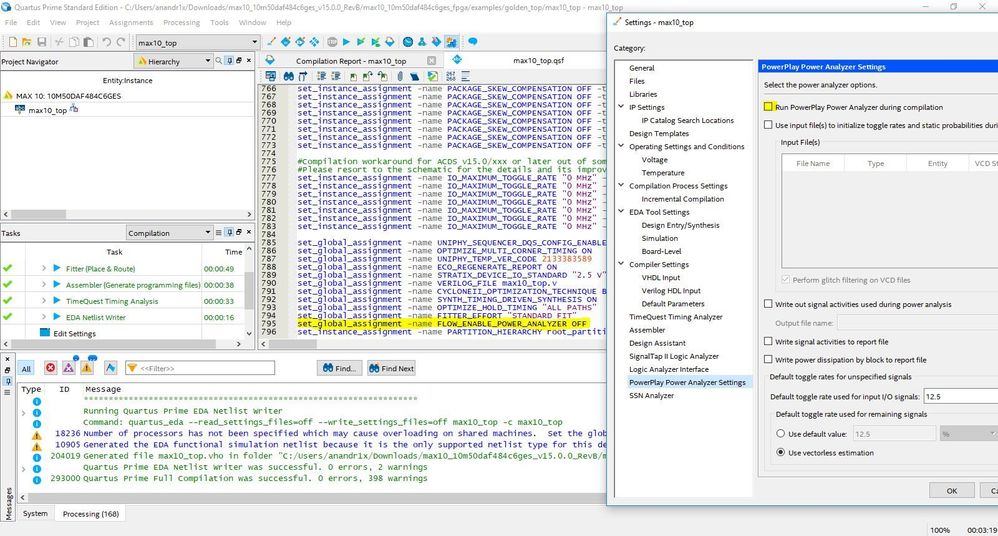Click the Stop Processing toolbar icon
This screenshot has height=536, width=998.
[331, 42]
